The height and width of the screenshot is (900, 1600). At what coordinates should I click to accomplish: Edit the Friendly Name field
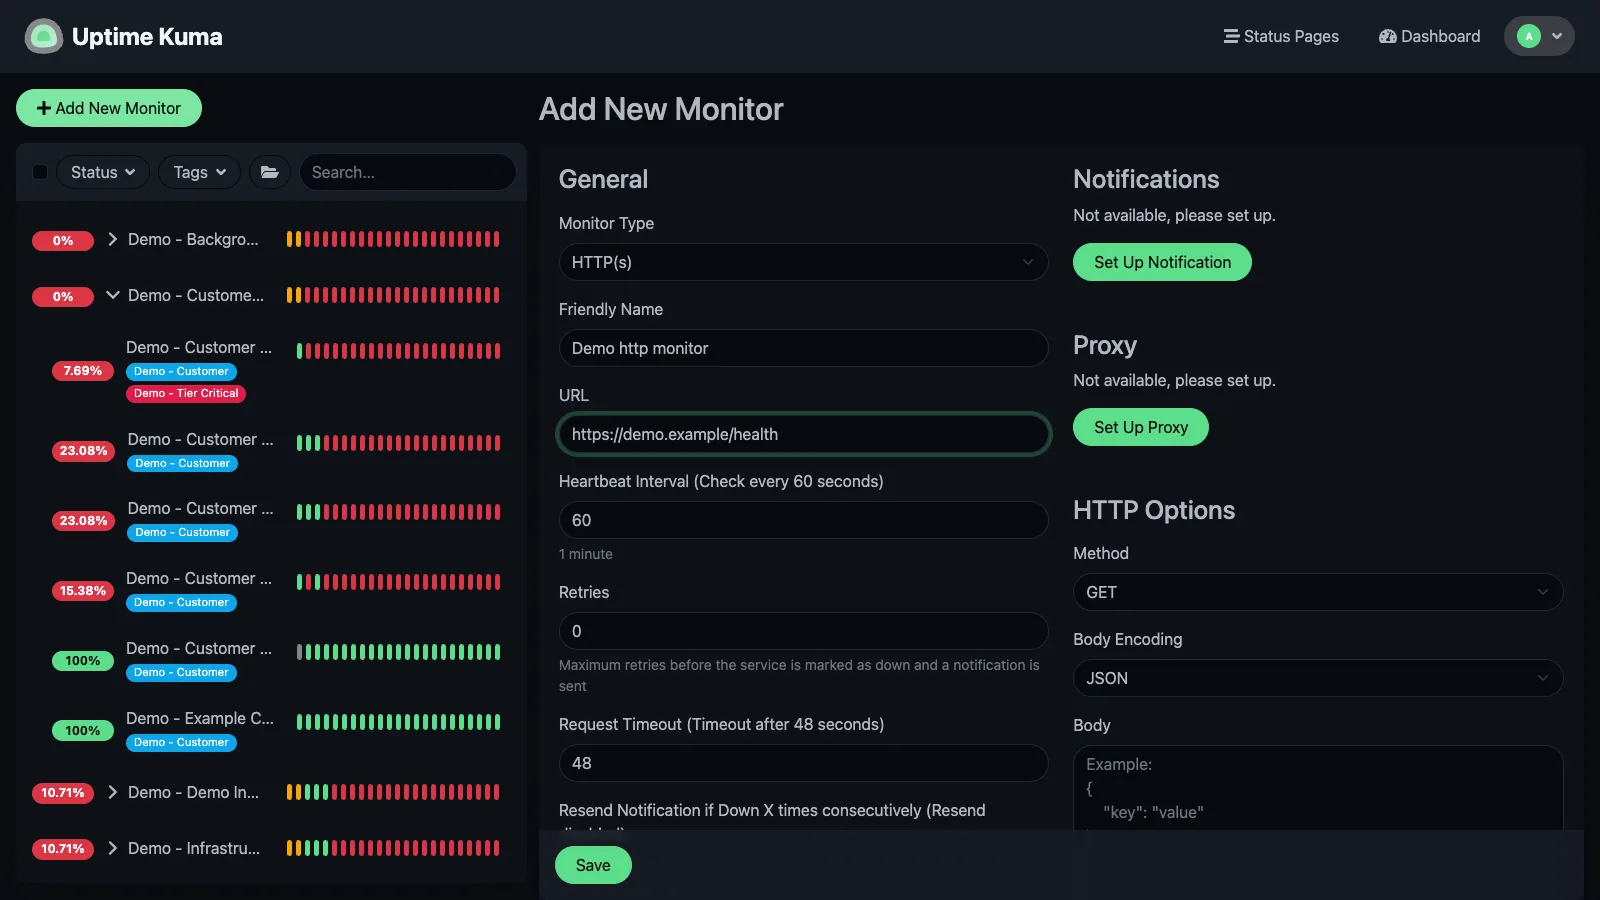tap(803, 348)
